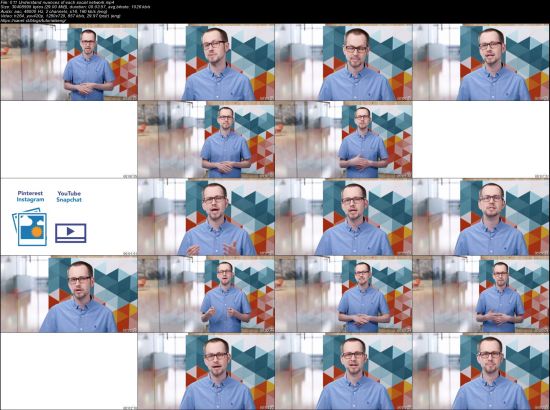
Task: Select the Size and duration line in the header
Action: [76, 7]
